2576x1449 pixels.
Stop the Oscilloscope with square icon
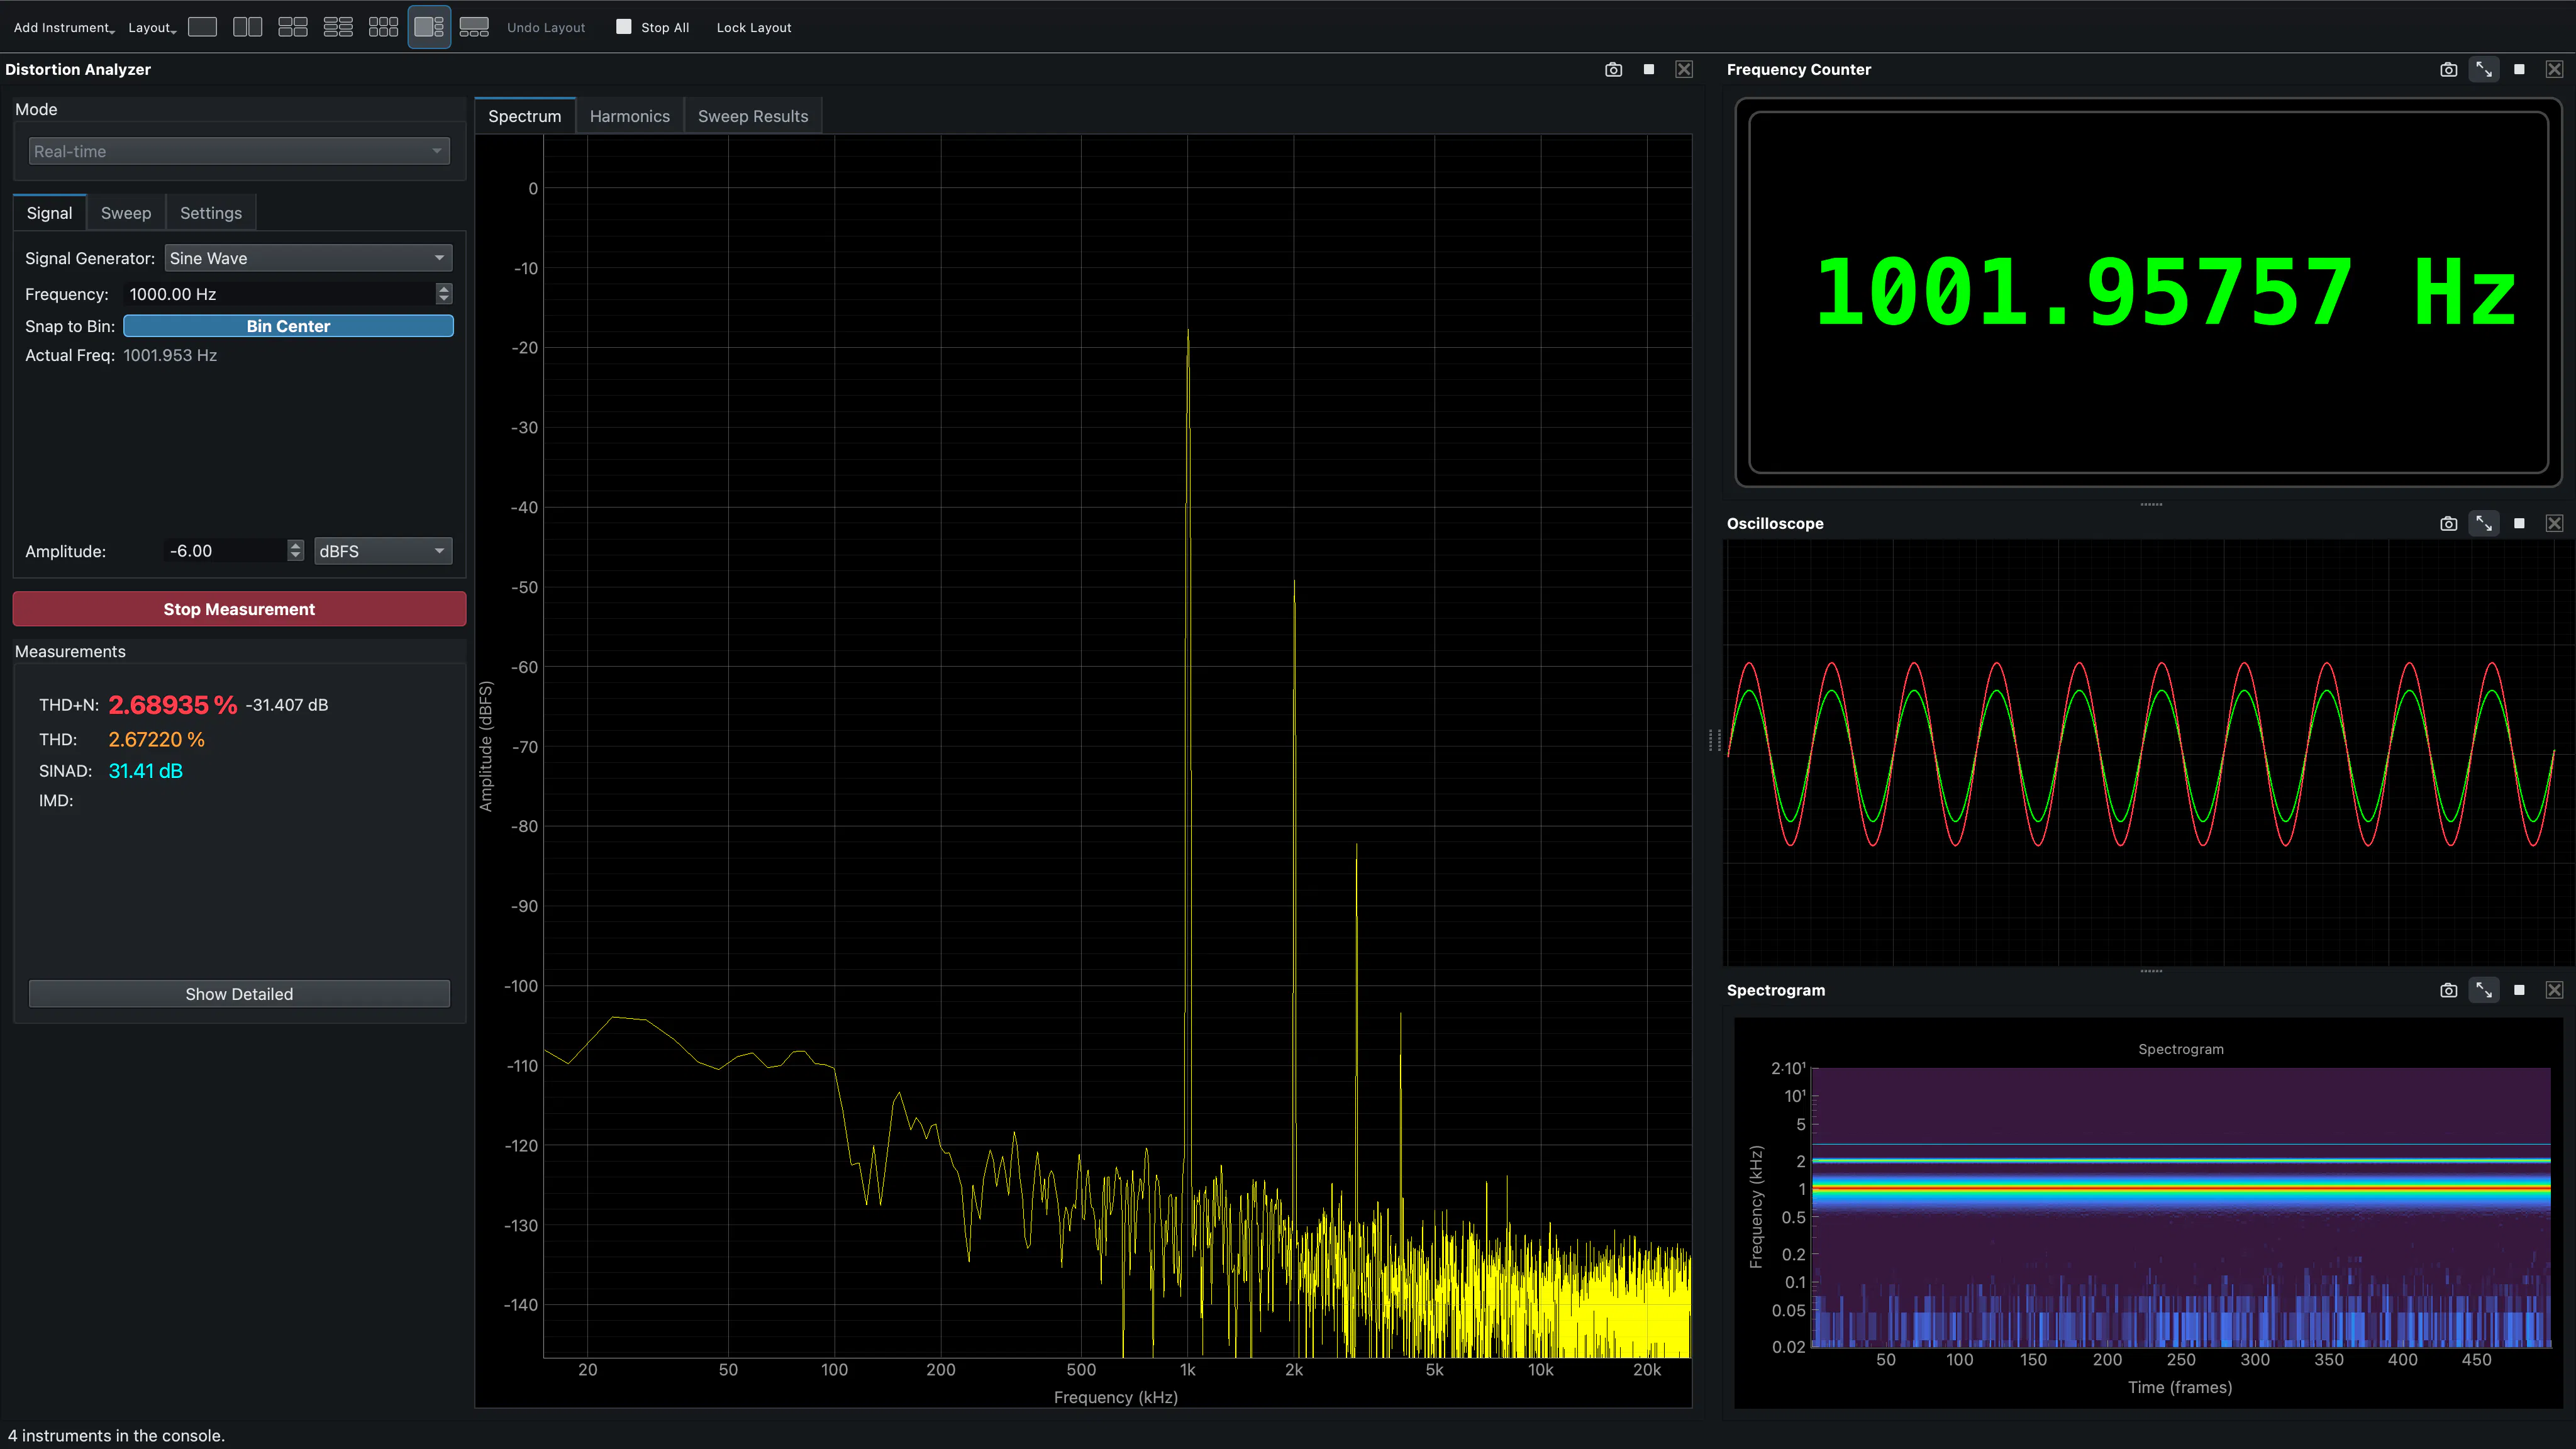pyautogui.click(x=2519, y=523)
